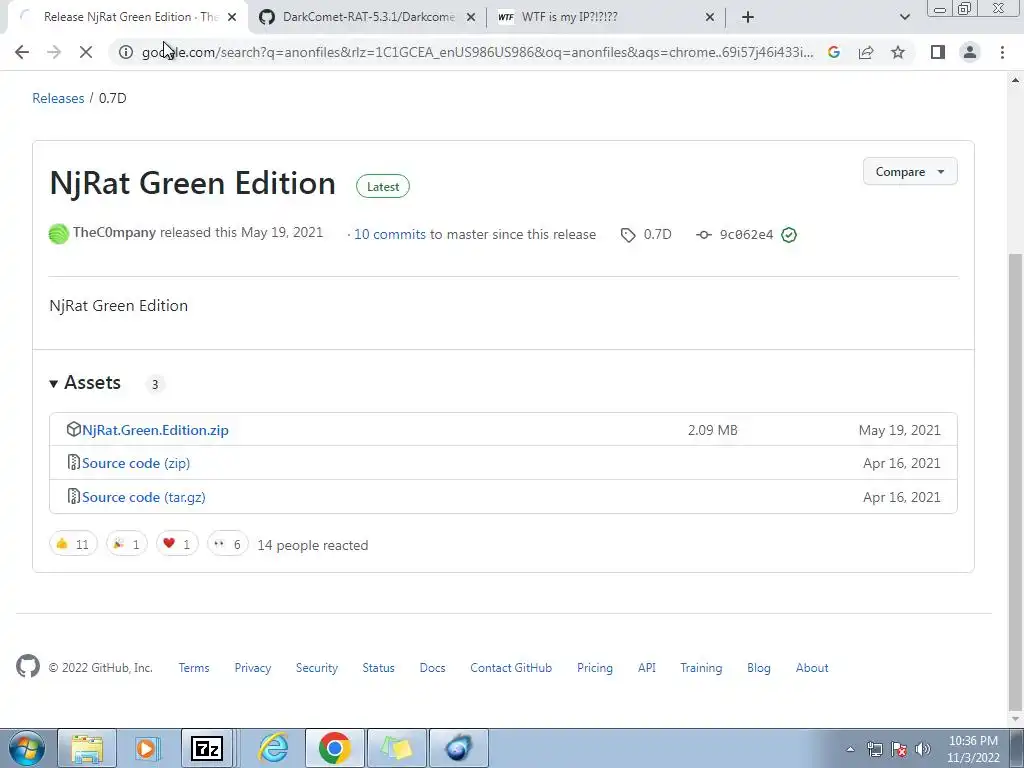Close the DarkComet-RAT tab

(x=471, y=17)
